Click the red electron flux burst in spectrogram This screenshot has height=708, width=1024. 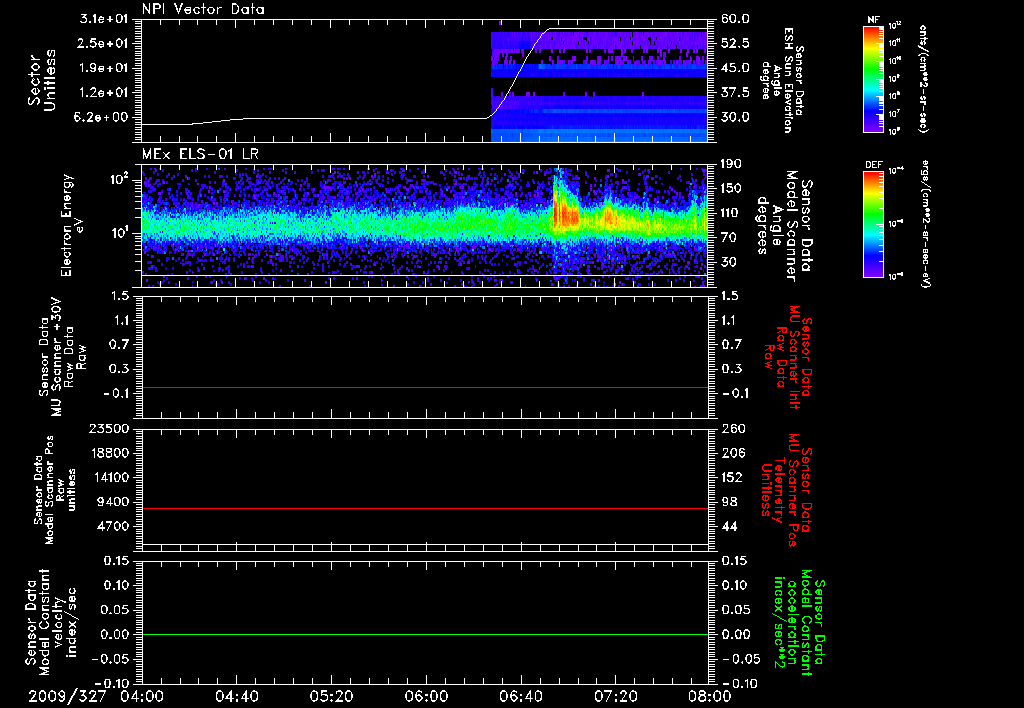pyautogui.click(x=566, y=214)
